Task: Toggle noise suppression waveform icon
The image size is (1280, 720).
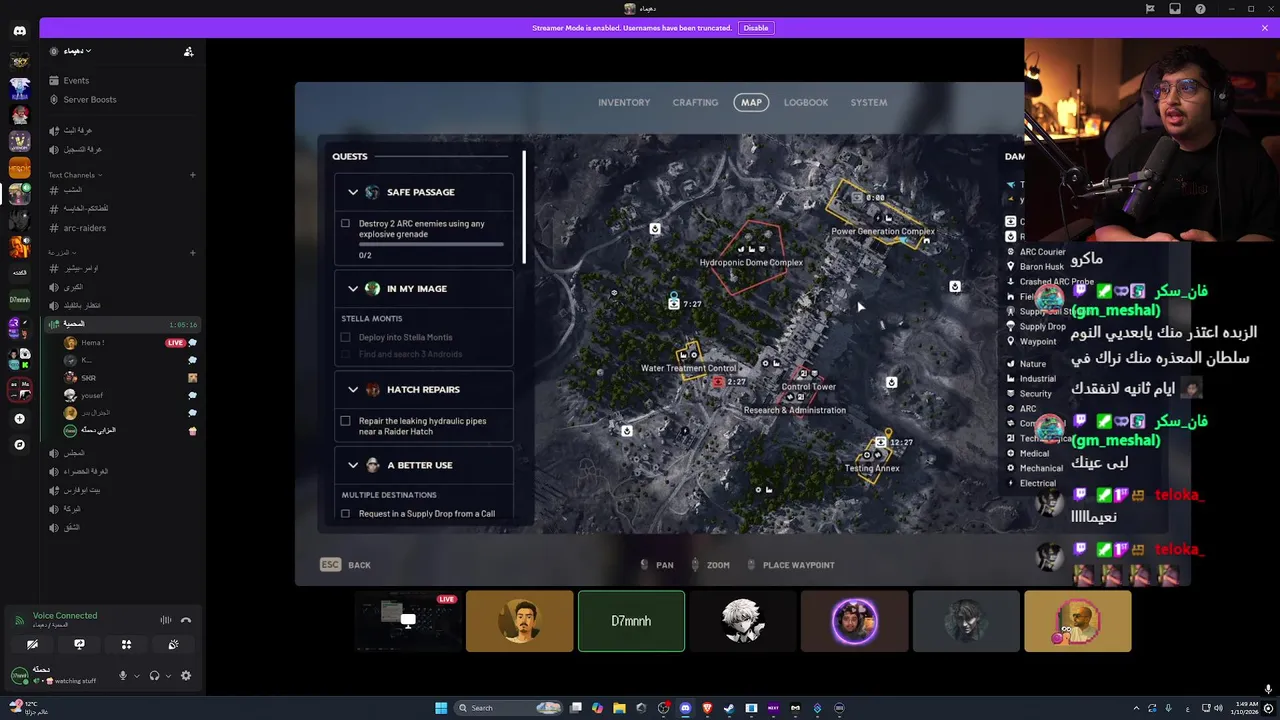Action: click(x=166, y=620)
